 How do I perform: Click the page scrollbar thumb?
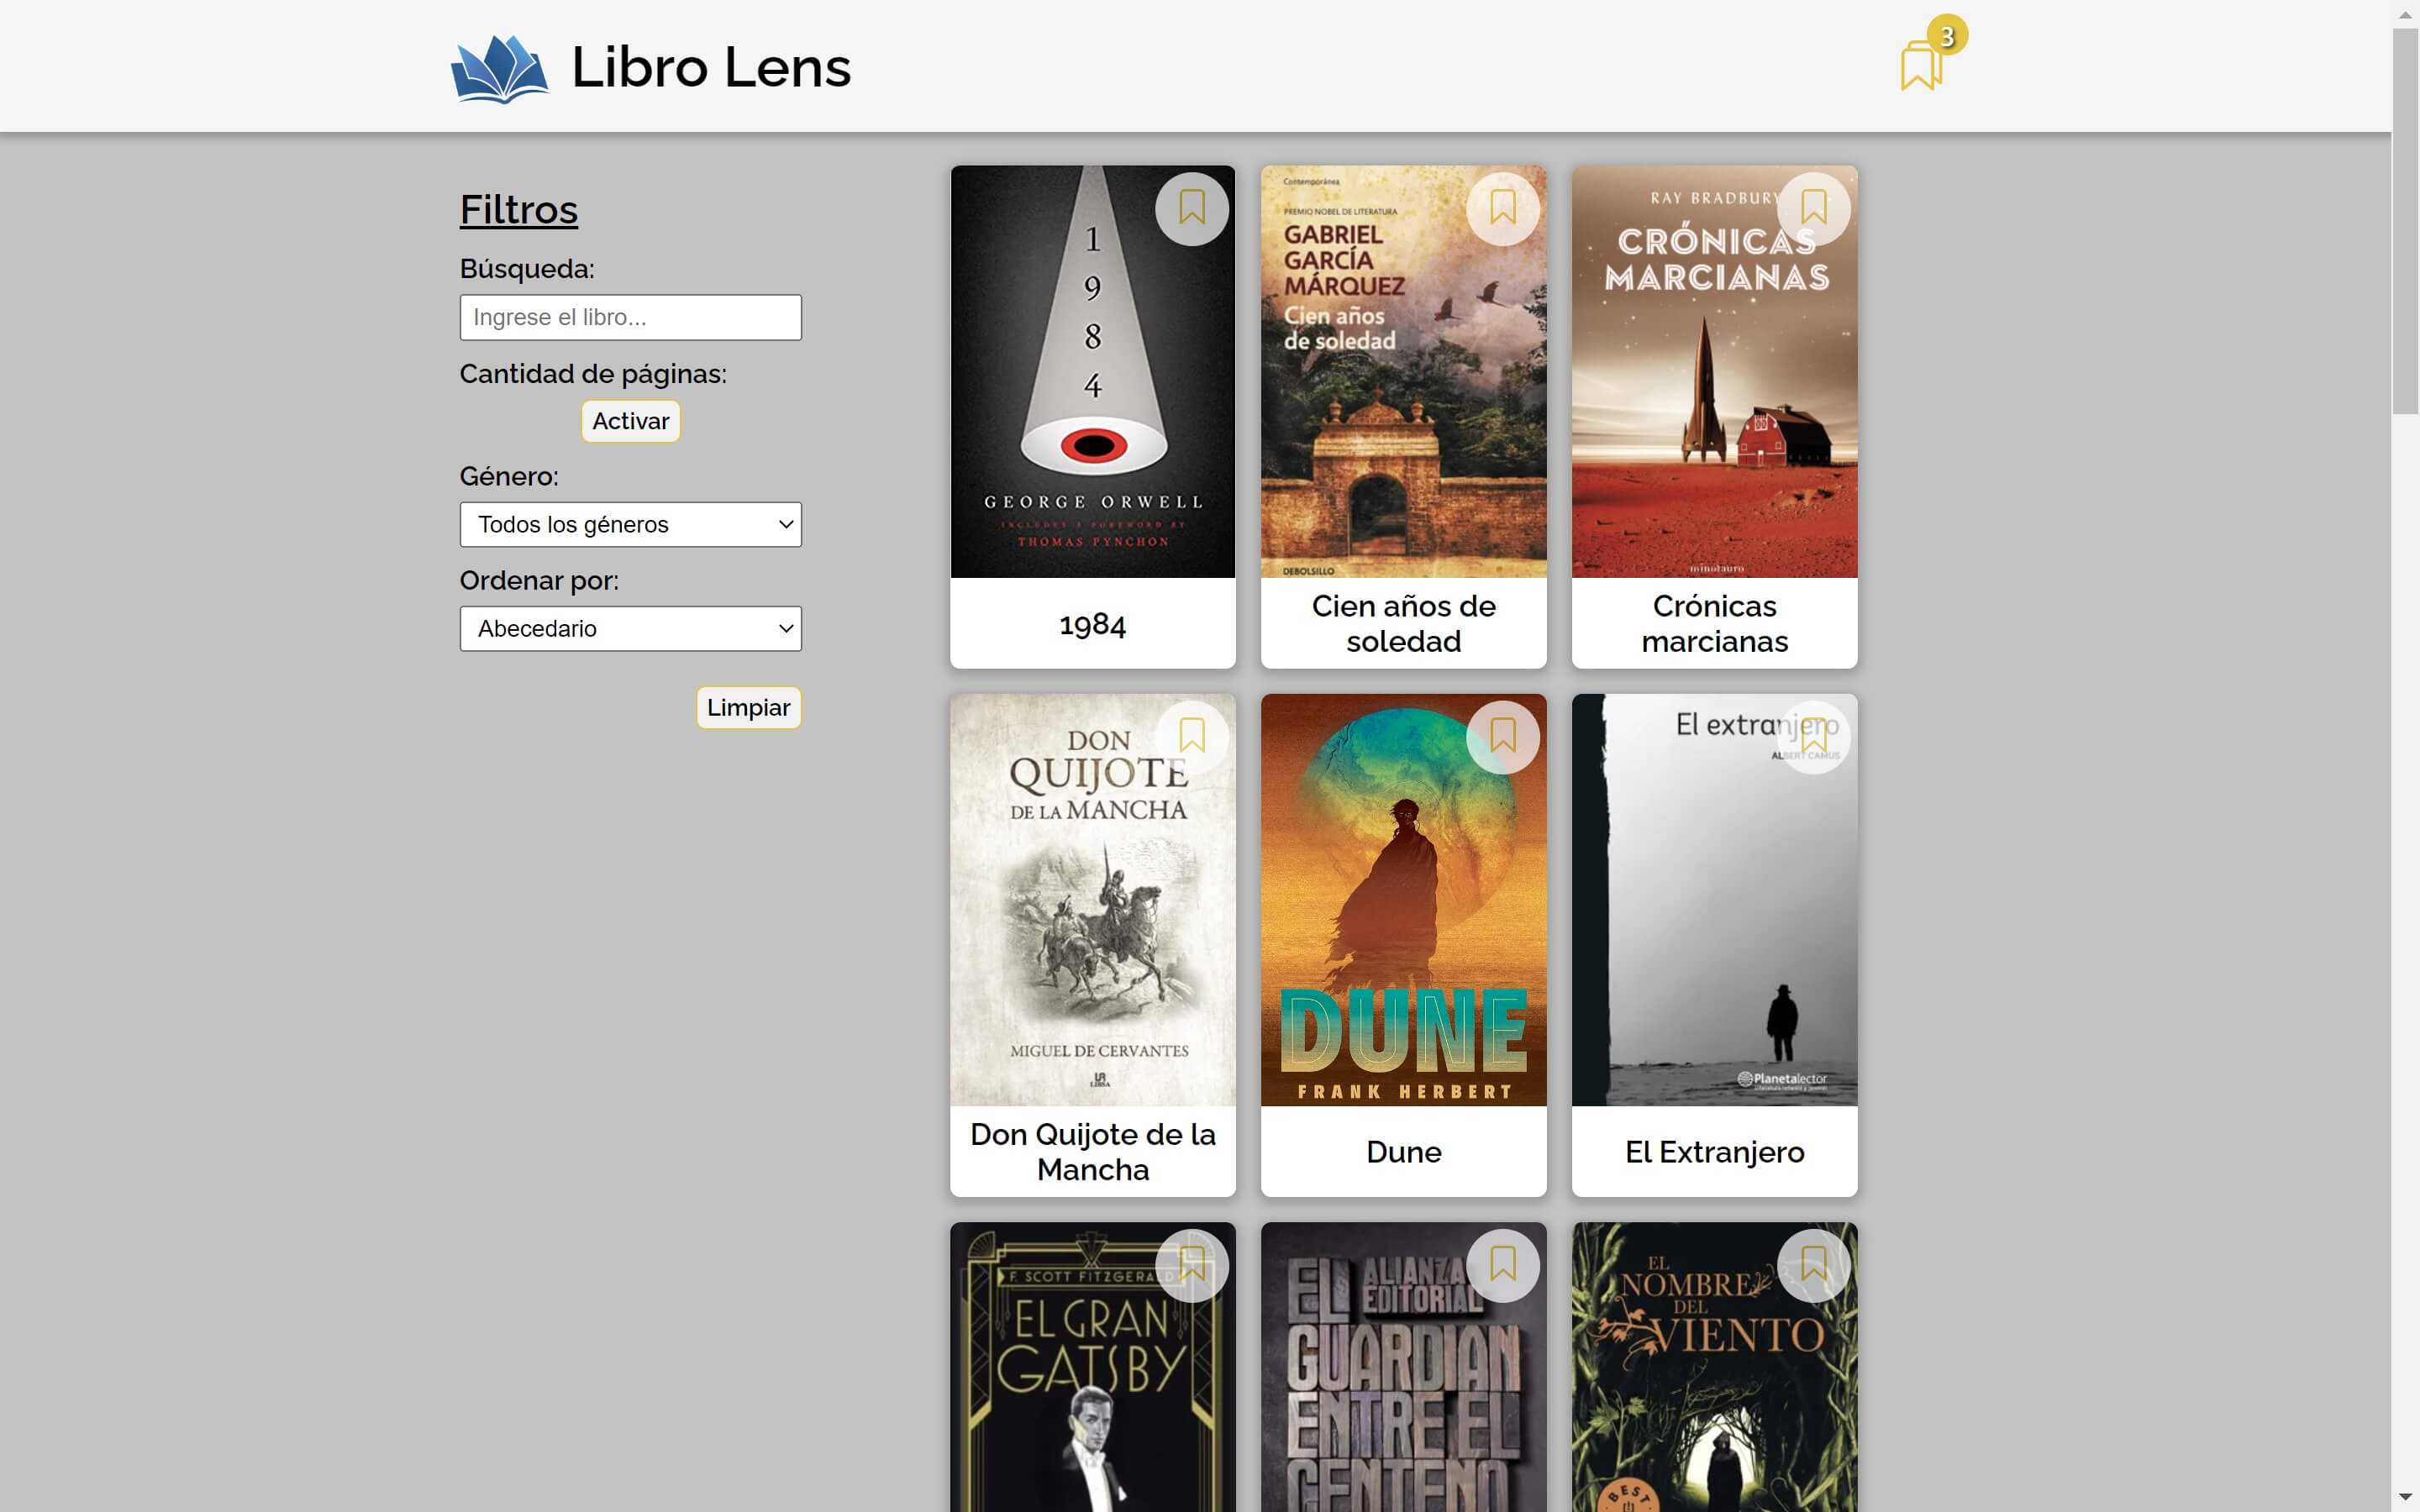[x=2405, y=220]
